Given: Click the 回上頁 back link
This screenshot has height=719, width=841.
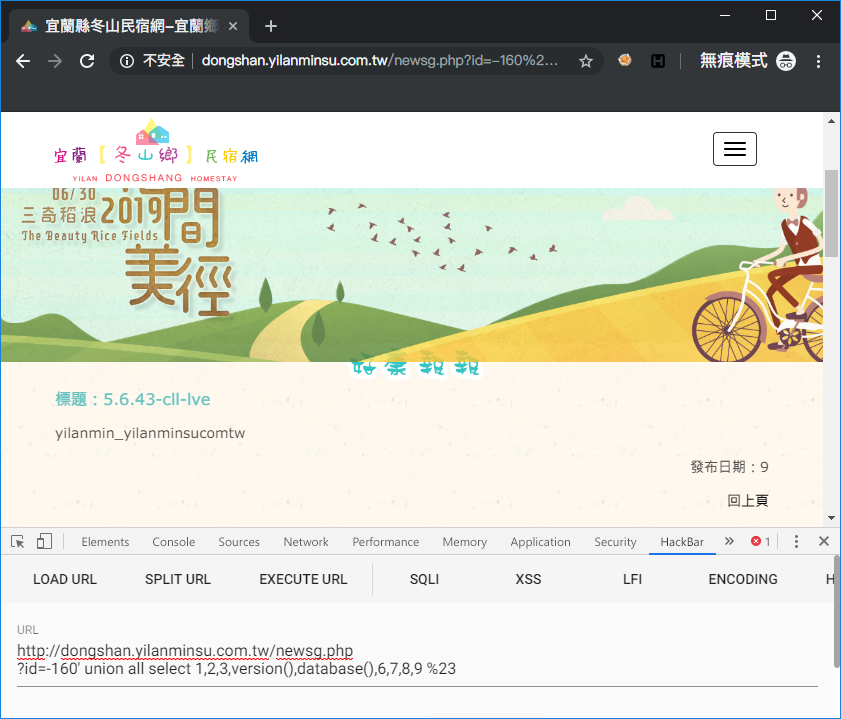Looking at the screenshot, I should [x=747, y=501].
